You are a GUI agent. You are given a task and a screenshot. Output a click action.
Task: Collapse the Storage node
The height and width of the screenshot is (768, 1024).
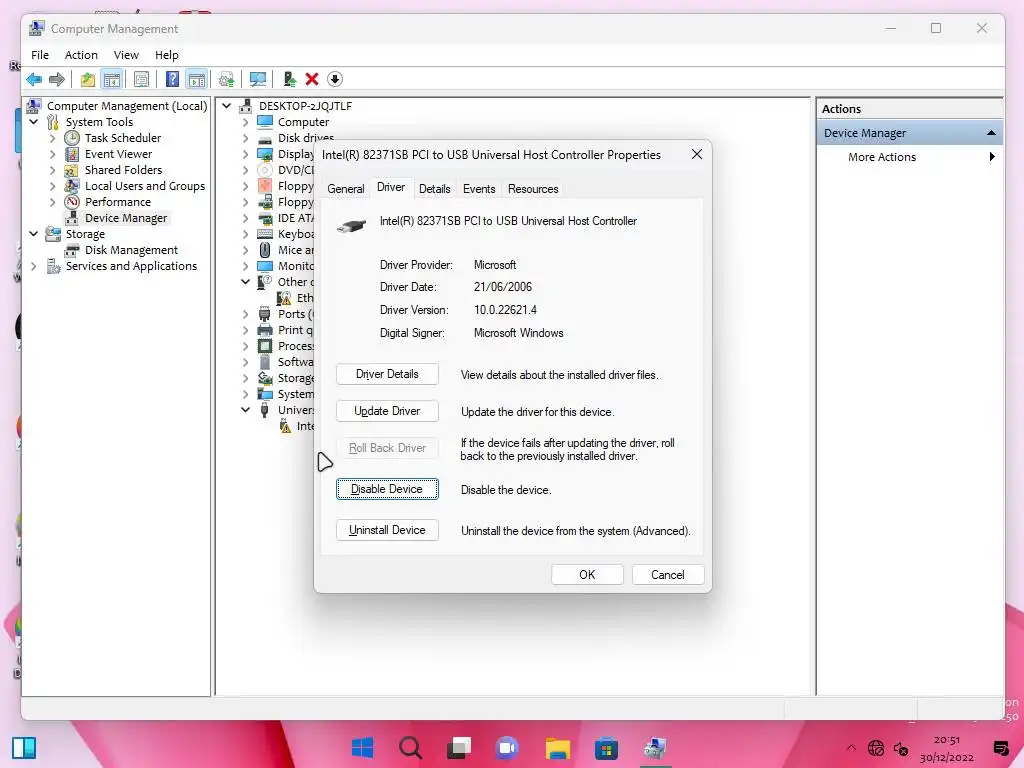click(x=34, y=234)
